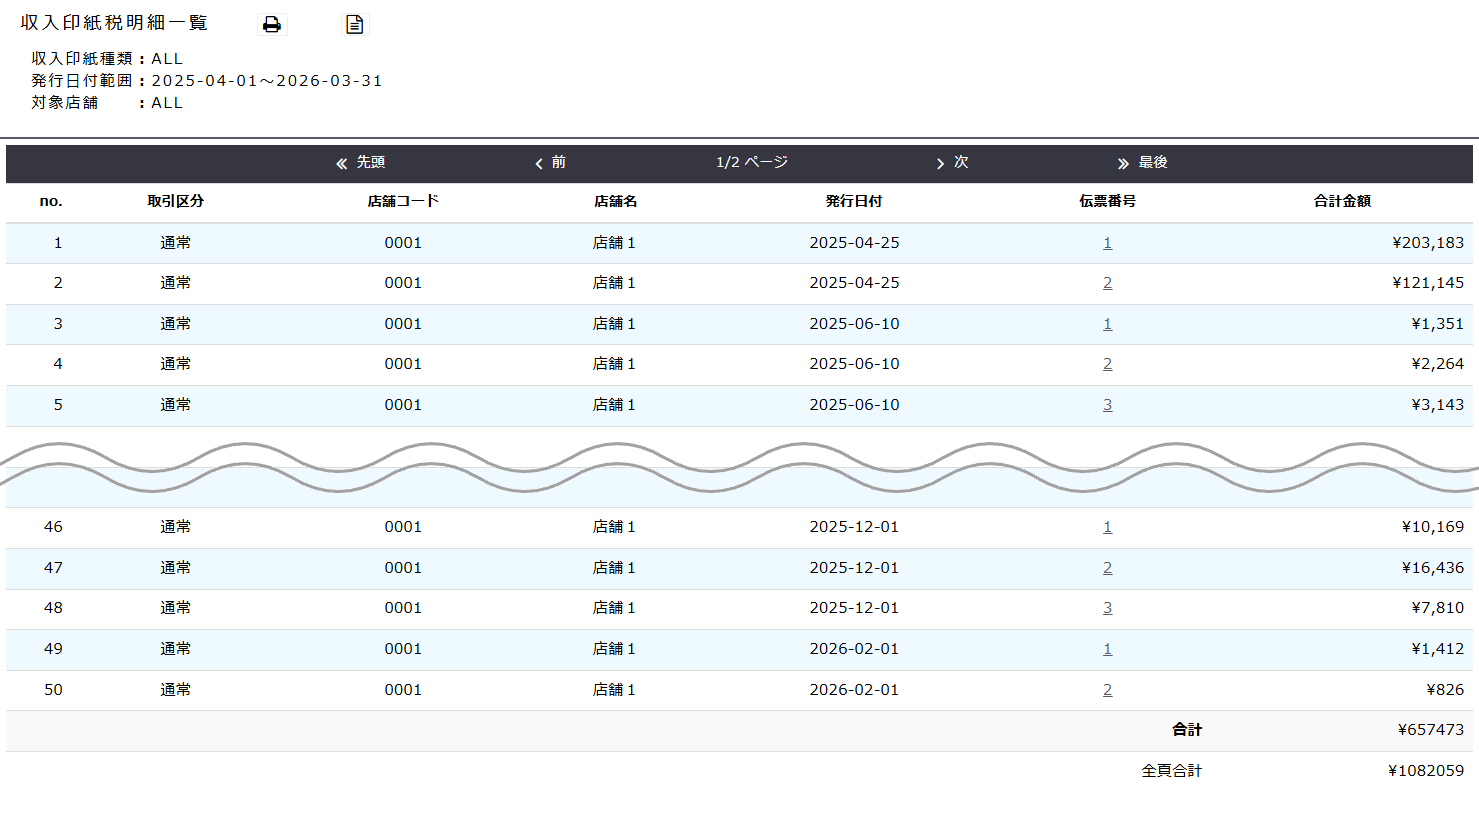Click the no. column header
The image size is (1479, 819).
pyautogui.click(x=51, y=201)
